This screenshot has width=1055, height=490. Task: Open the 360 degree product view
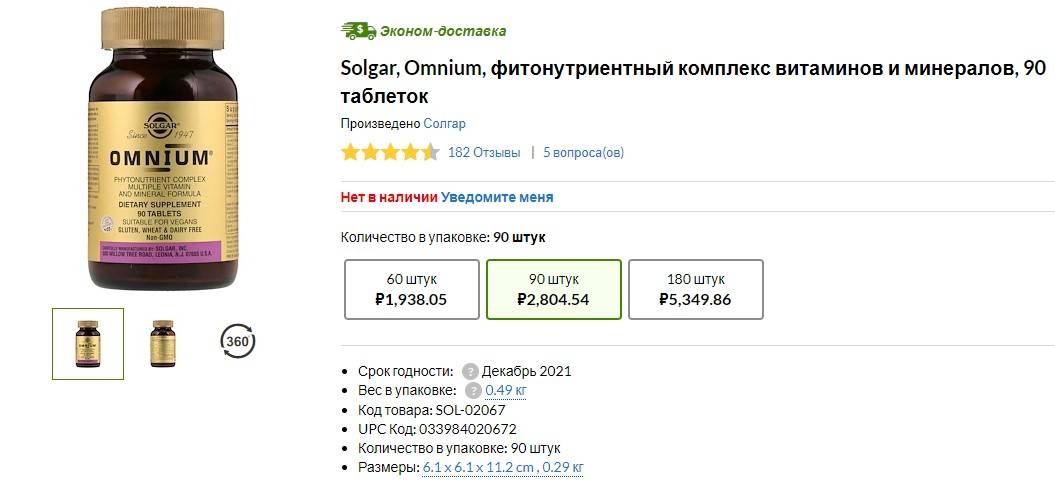(237, 342)
